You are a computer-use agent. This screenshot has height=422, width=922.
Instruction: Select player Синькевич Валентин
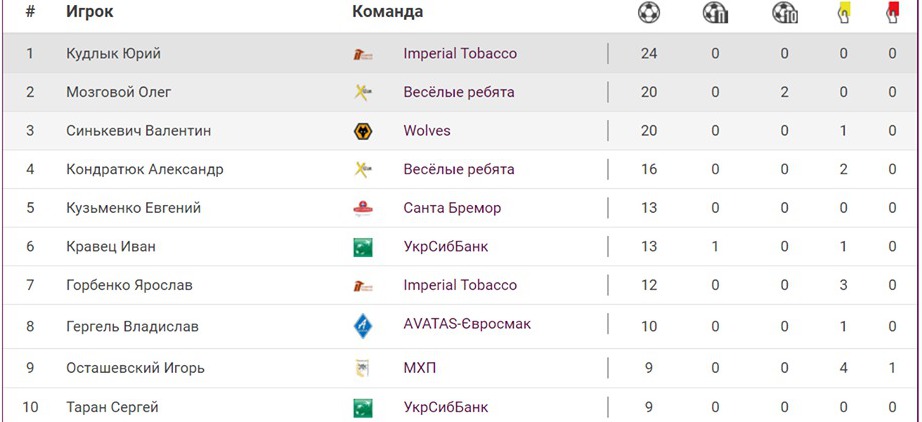[138, 131]
